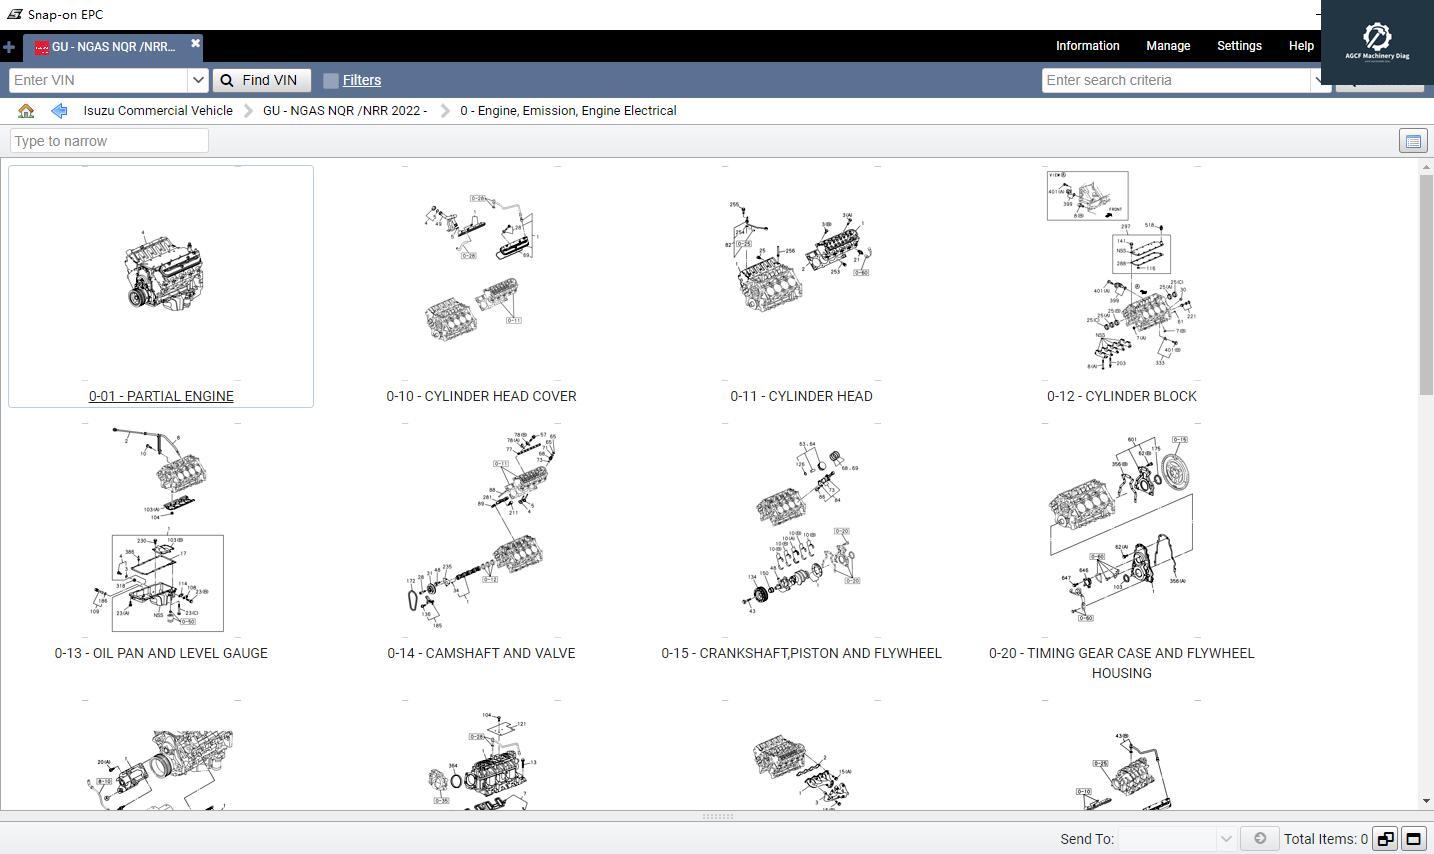Toggle the AGCF Machinery Diag panel
This screenshot has height=854, width=1434.
point(1378,41)
